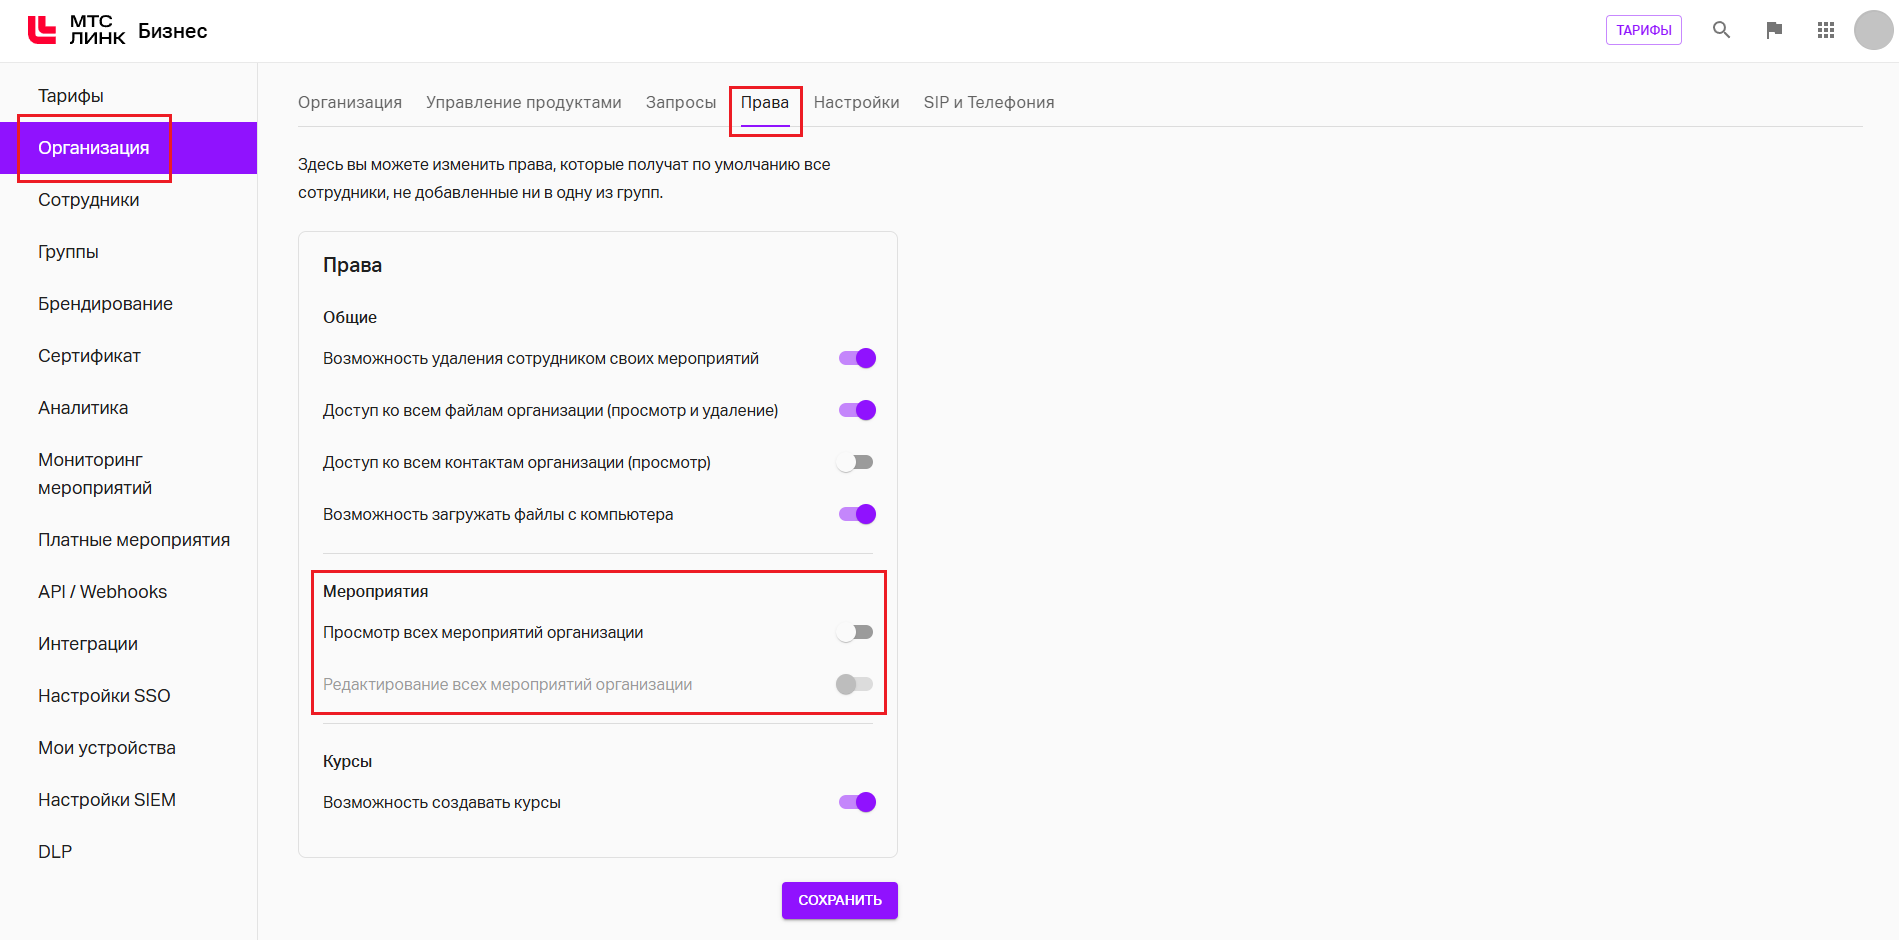Switch to the Управление продуктами tab
This screenshot has height=940, width=1899.
523,102
